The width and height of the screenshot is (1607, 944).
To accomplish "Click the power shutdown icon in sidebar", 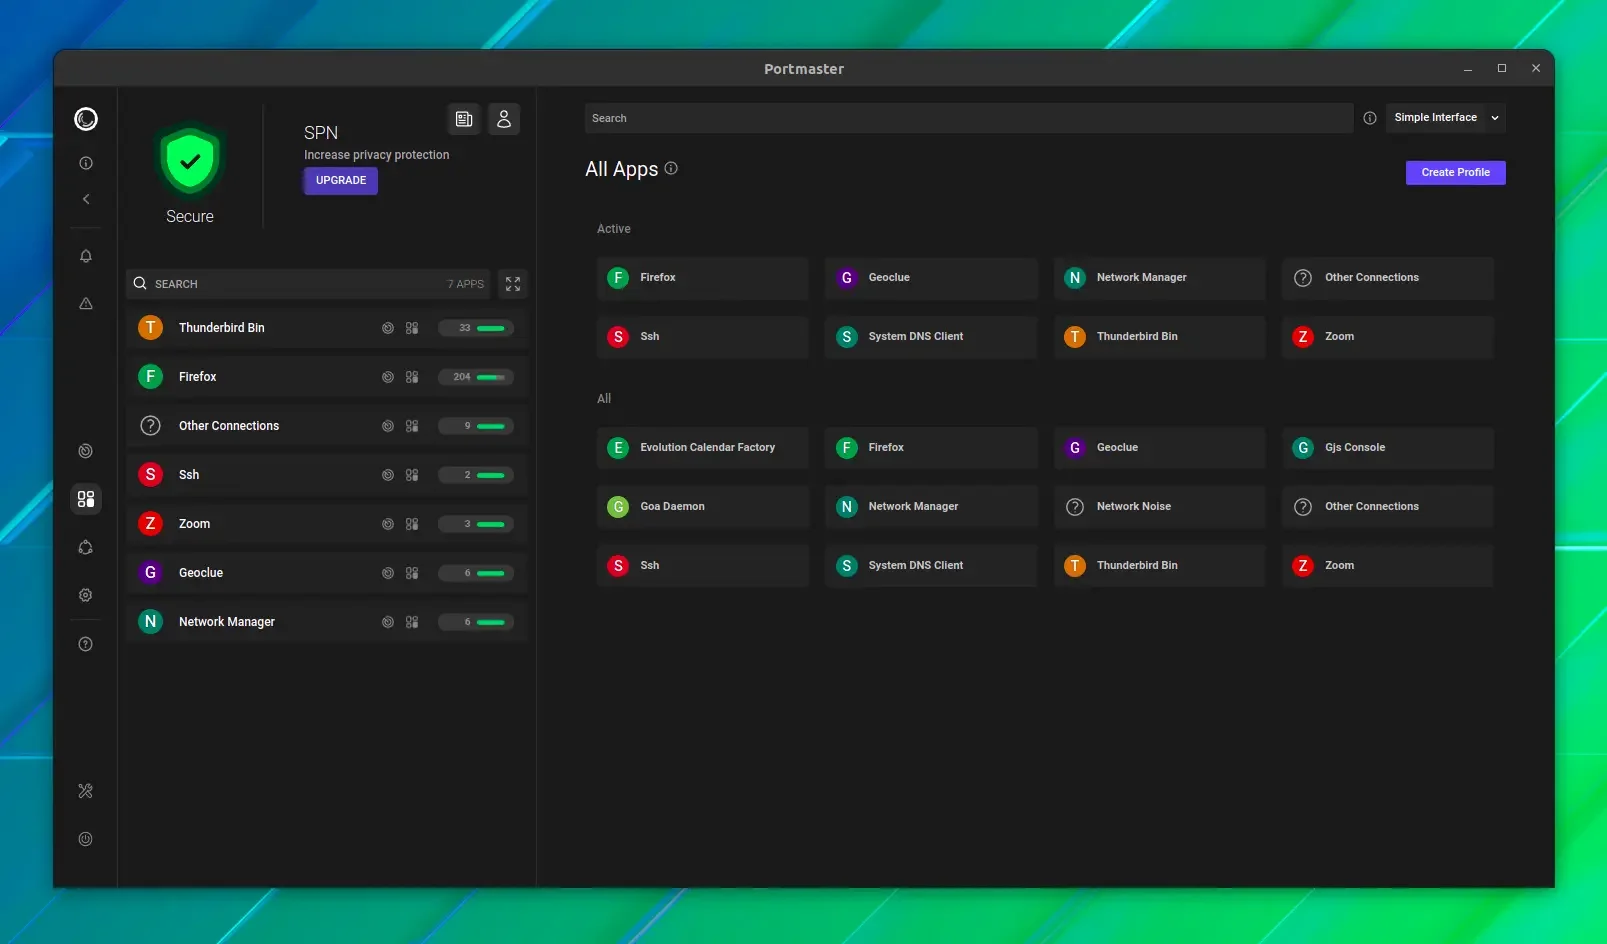I will 86,839.
